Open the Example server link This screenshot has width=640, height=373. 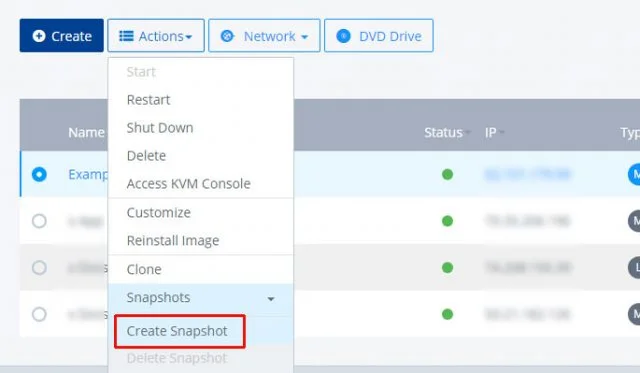click(x=88, y=175)
